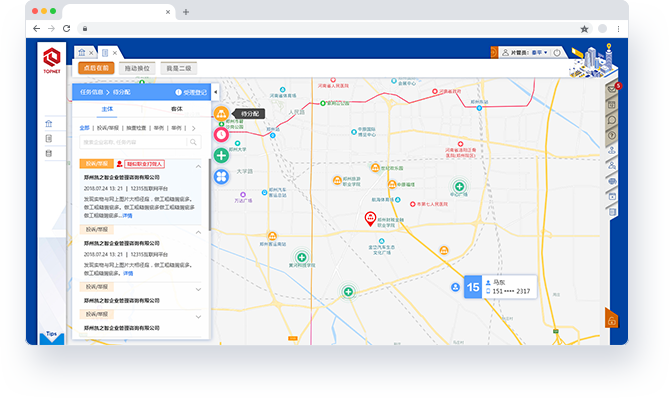The height and width of the screenshot is (398, 670).
Task: Click the blue four-leaf circle button
Action: click(221, 176)
